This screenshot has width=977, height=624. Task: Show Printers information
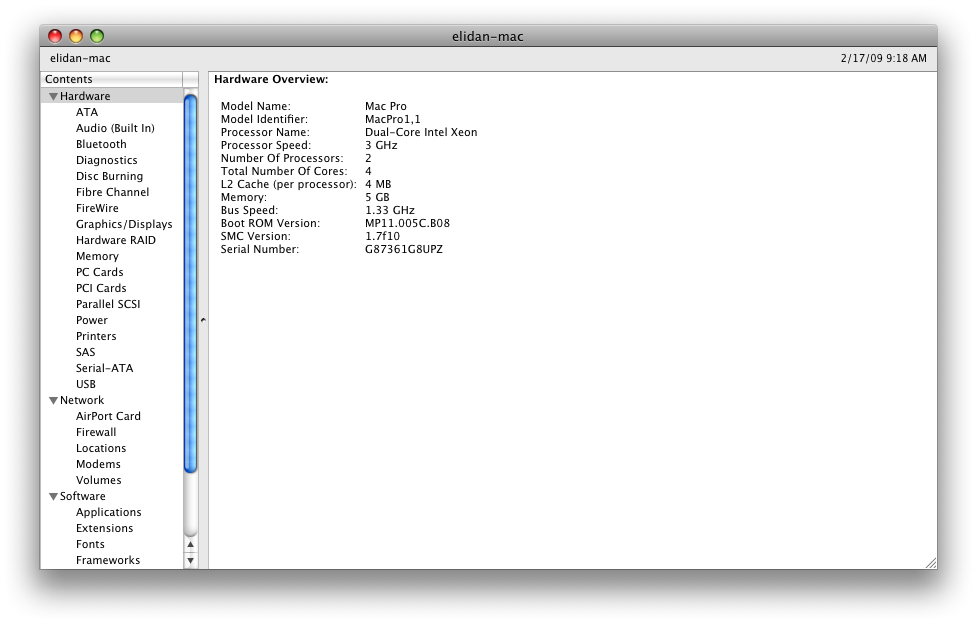[96, 336]
